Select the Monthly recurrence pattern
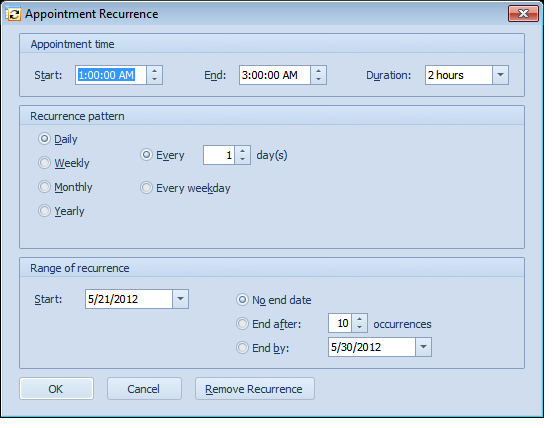Viewport: 554px width, 428px height. 65,187
